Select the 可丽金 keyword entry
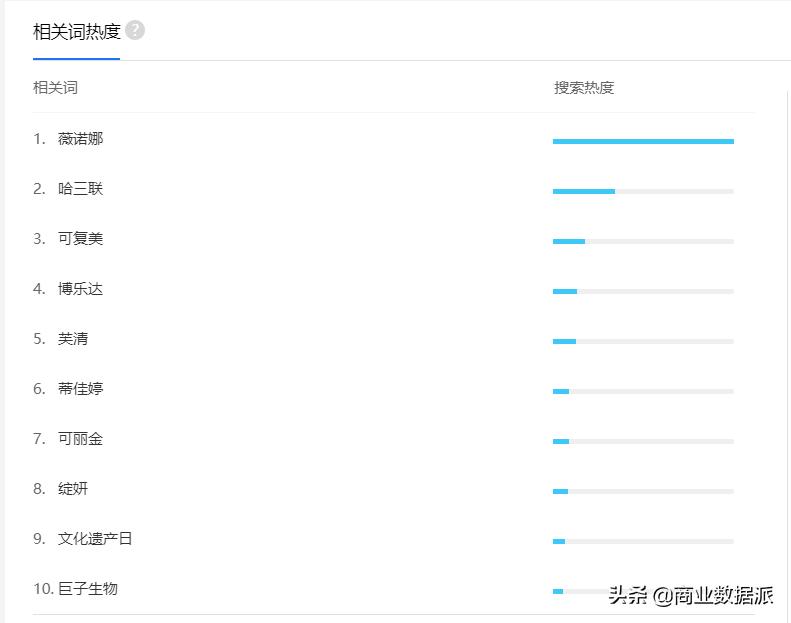 point(80,439)
